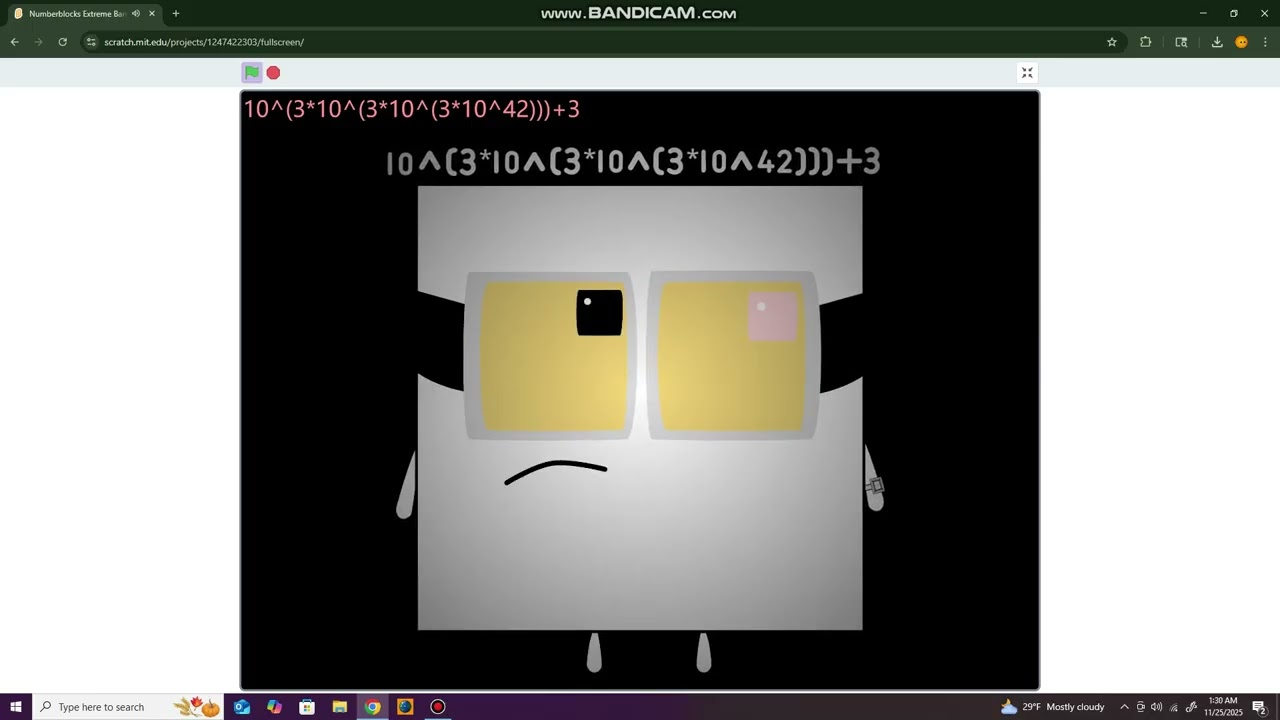
Task: Open the notification center with 2 alerts
Action: pyautogui.click(x=1260, y=707)
